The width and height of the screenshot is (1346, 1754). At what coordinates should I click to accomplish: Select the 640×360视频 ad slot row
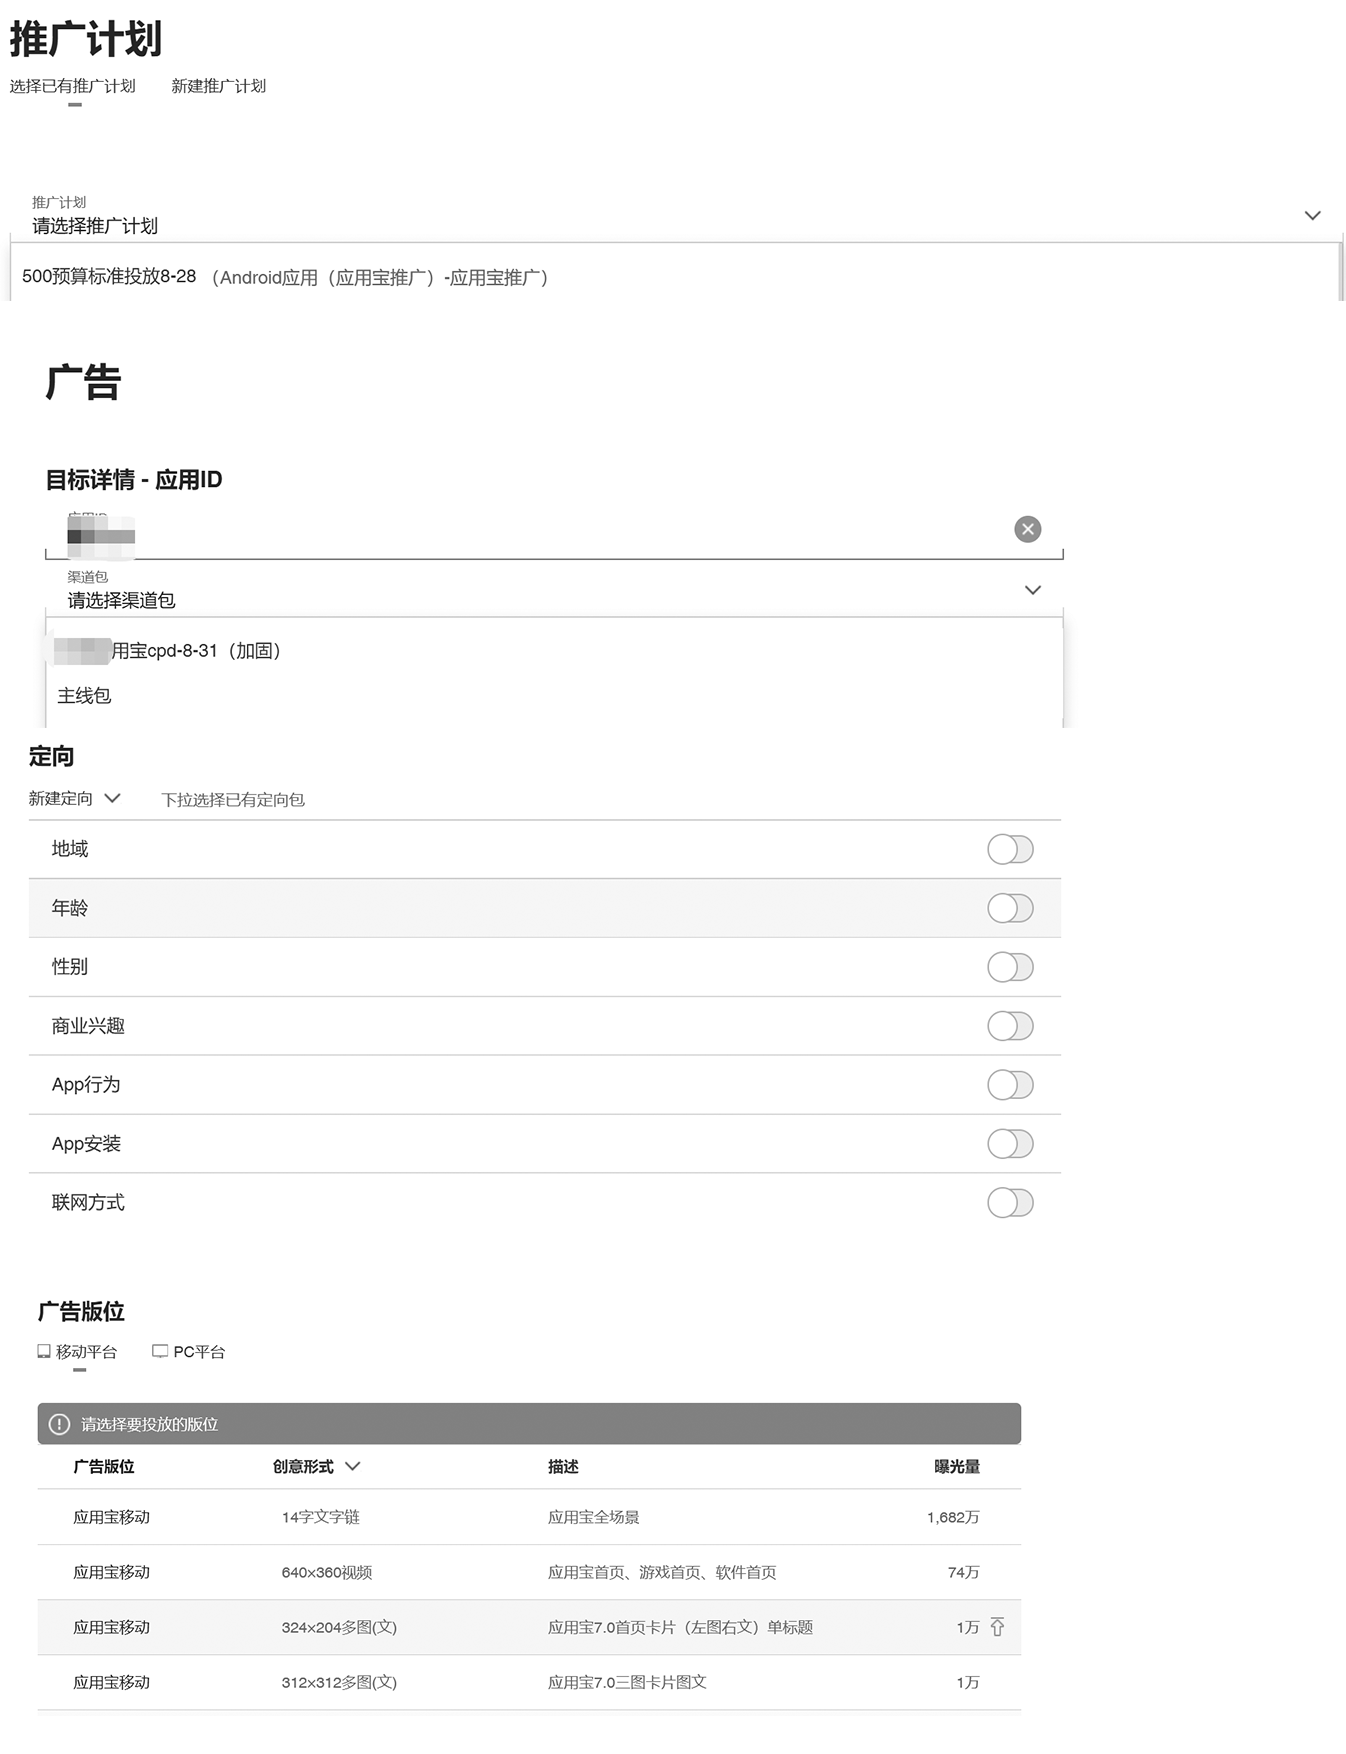click(x=529, y=1572)
